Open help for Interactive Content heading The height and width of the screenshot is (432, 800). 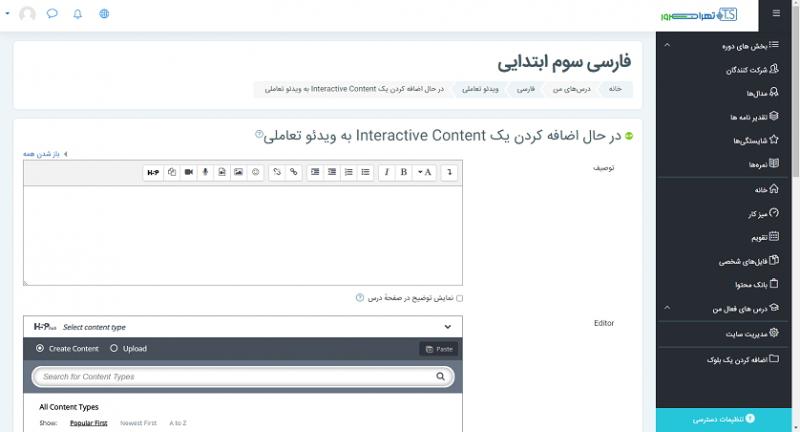coord(259,134)
